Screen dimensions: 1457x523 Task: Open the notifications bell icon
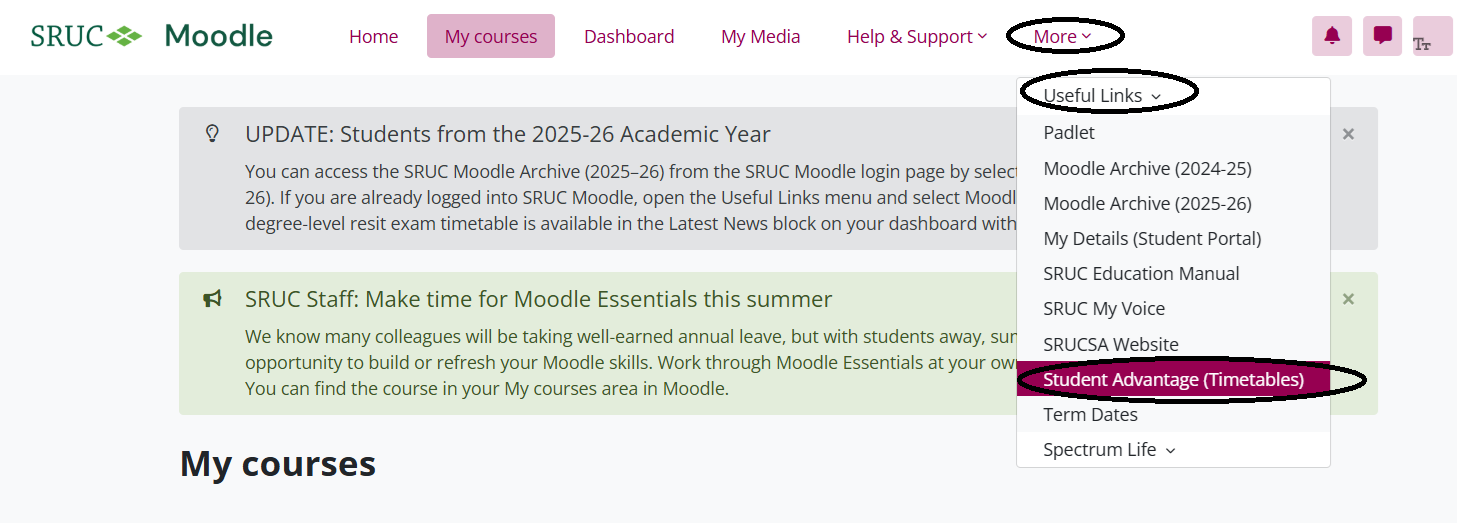1331,36
